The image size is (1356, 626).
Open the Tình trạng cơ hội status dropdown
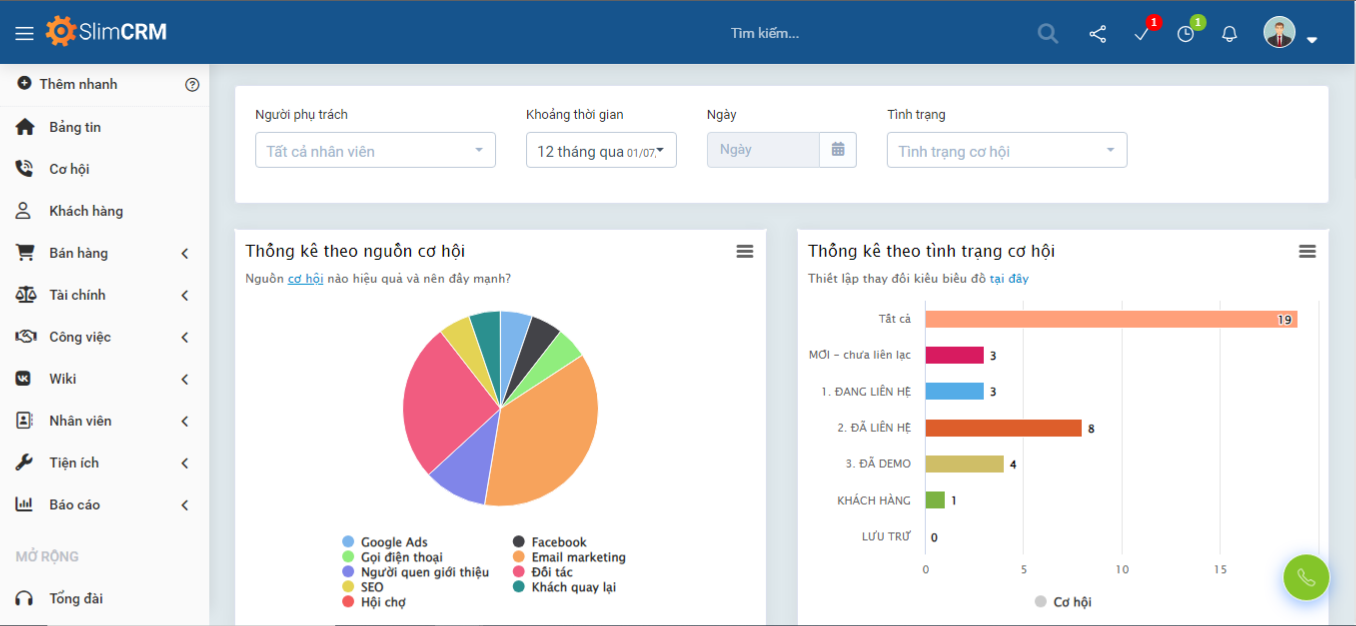pos(1006,149)
